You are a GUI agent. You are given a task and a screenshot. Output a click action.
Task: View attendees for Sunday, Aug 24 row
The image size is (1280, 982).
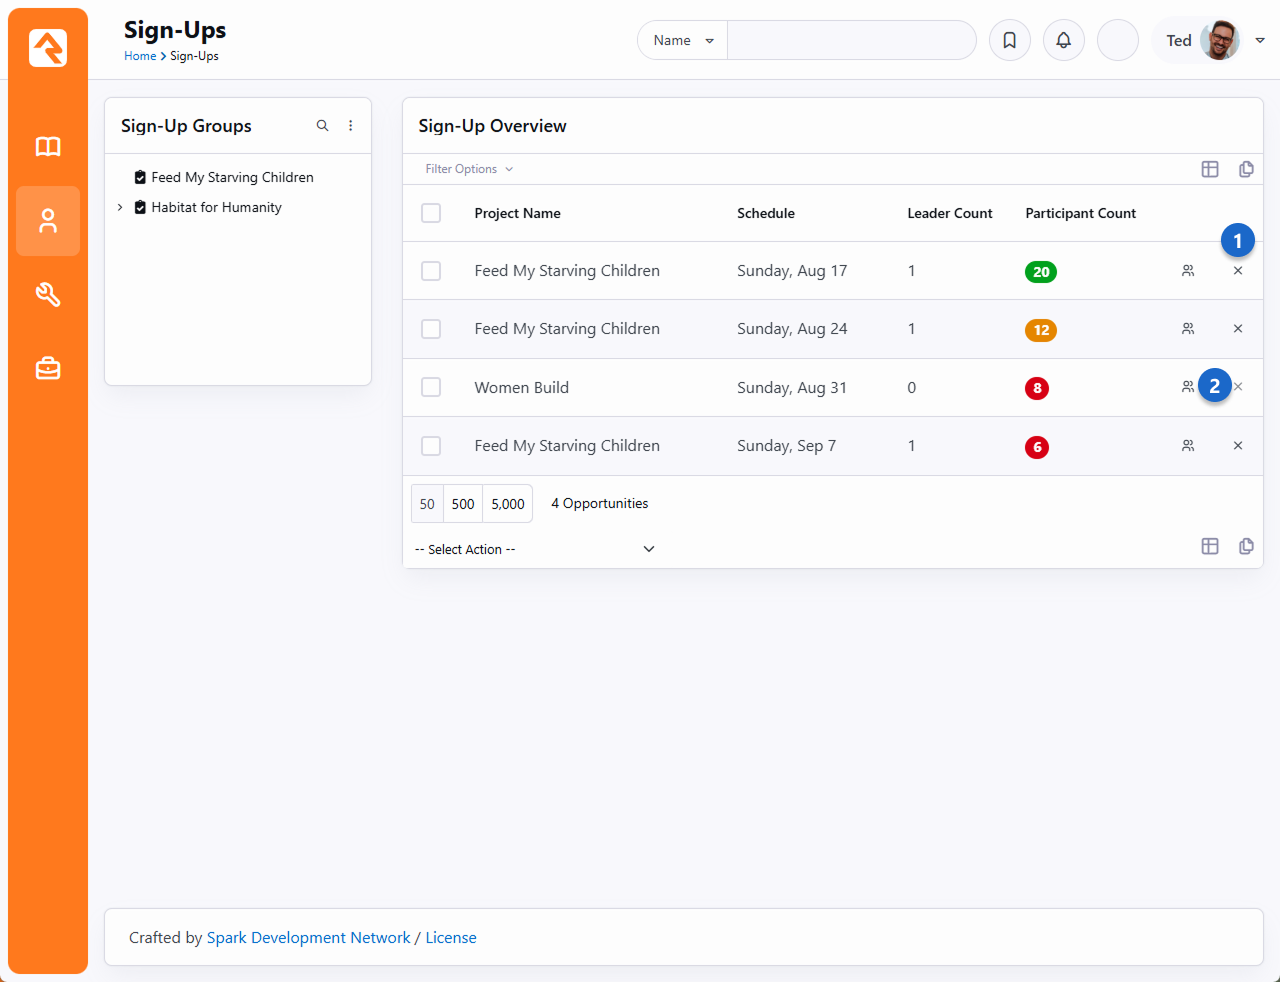click(1187, 329)
